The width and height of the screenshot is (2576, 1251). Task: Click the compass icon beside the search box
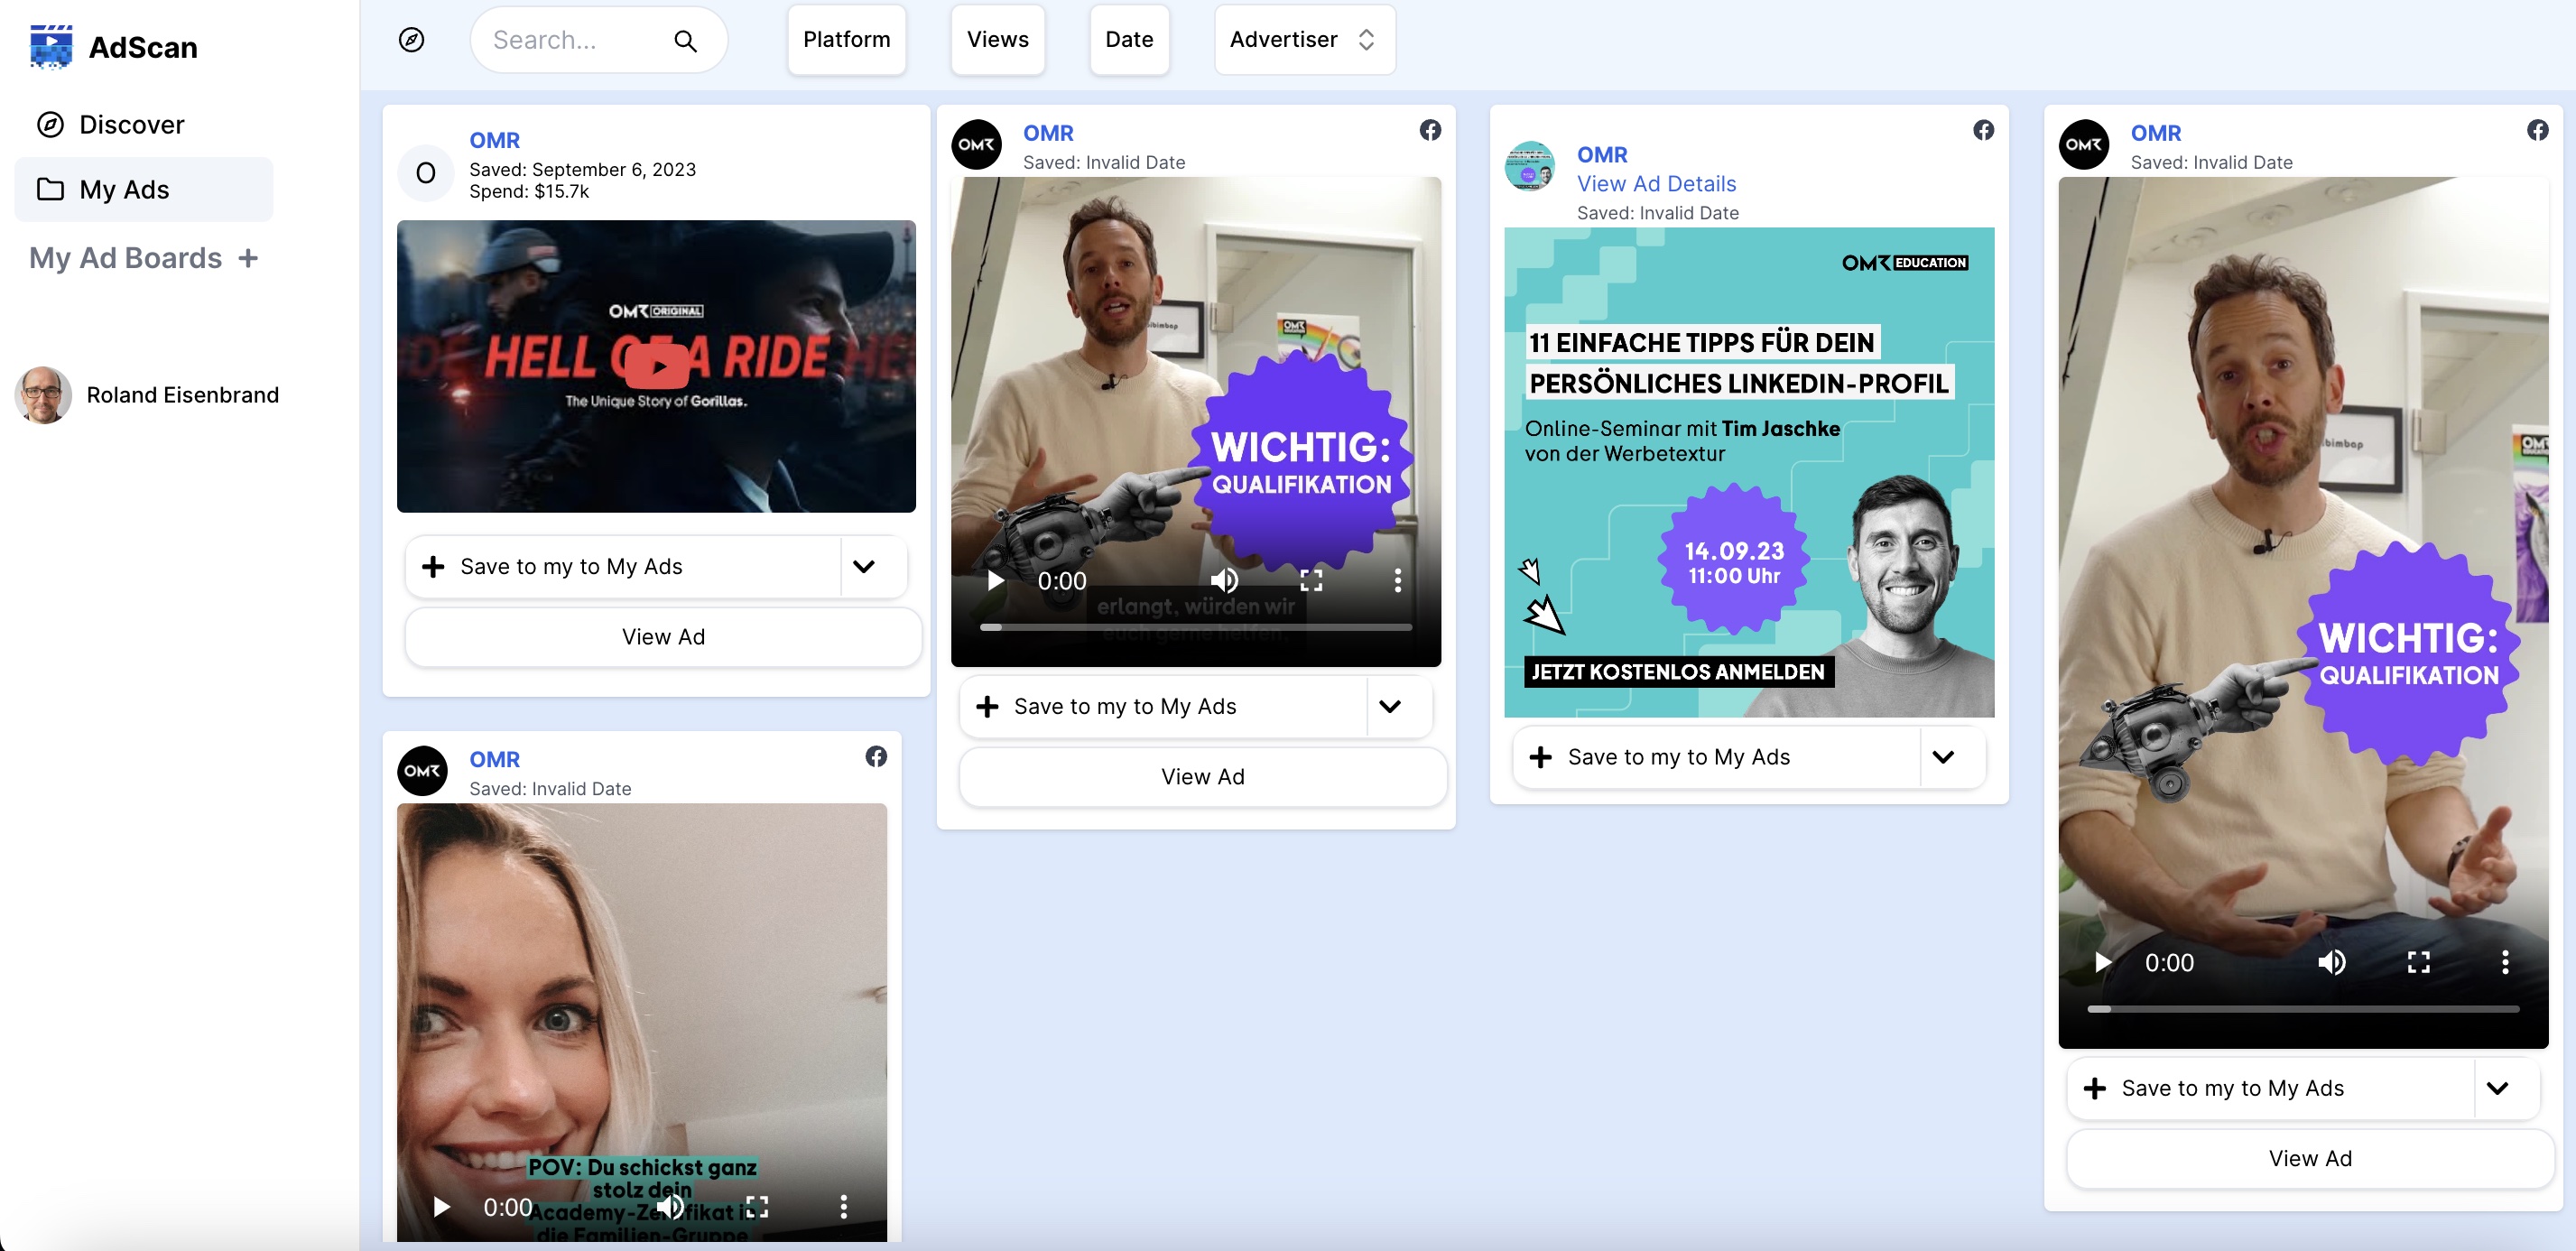(x=411, y=40)
